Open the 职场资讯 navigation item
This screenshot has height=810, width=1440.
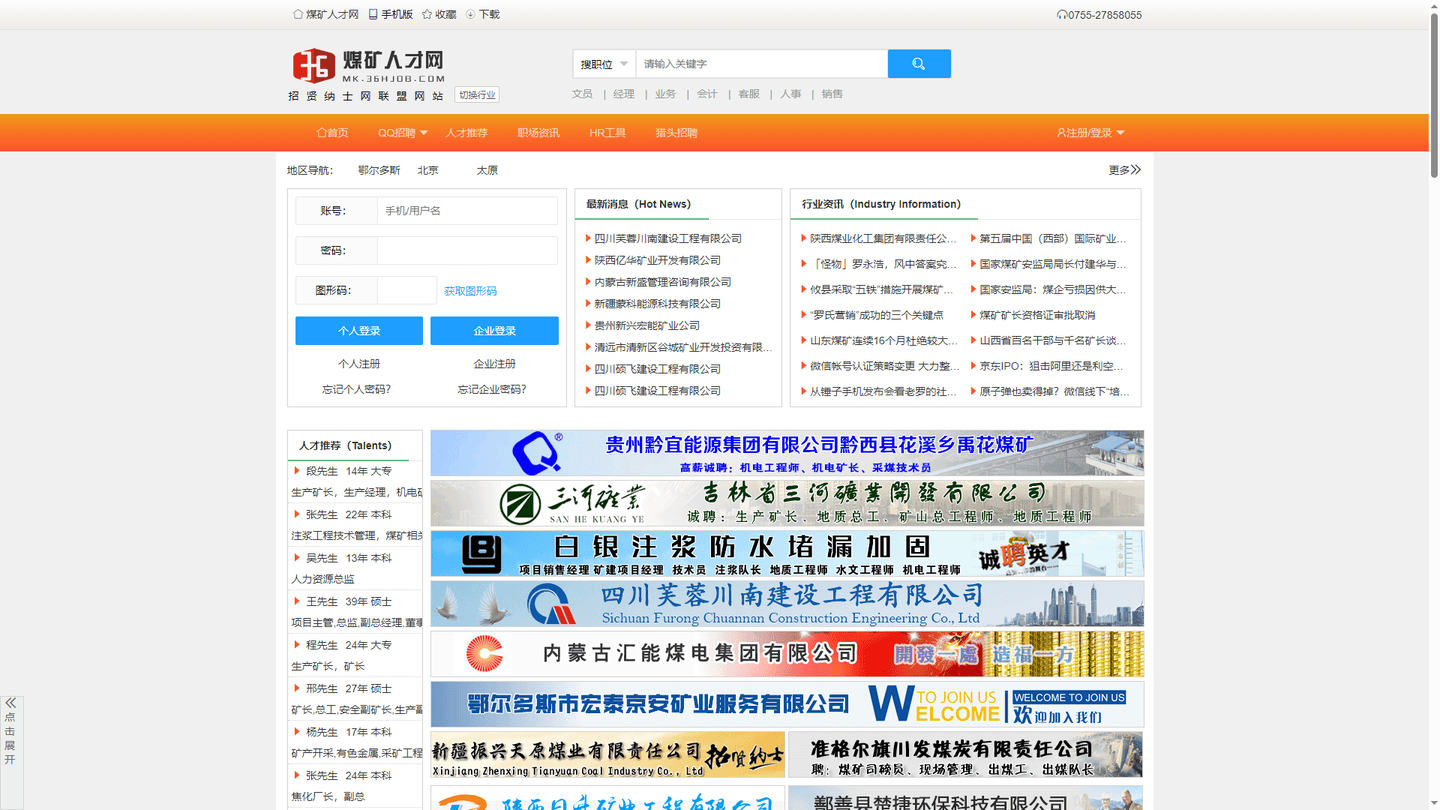tap(538, 133)
